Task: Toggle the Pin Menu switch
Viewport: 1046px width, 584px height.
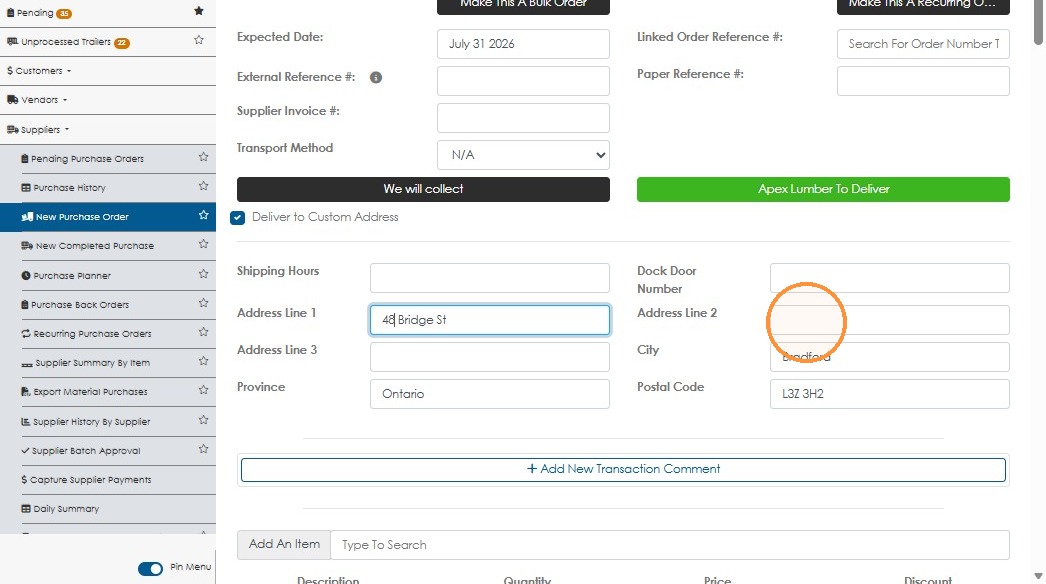Action: (150, 569)
